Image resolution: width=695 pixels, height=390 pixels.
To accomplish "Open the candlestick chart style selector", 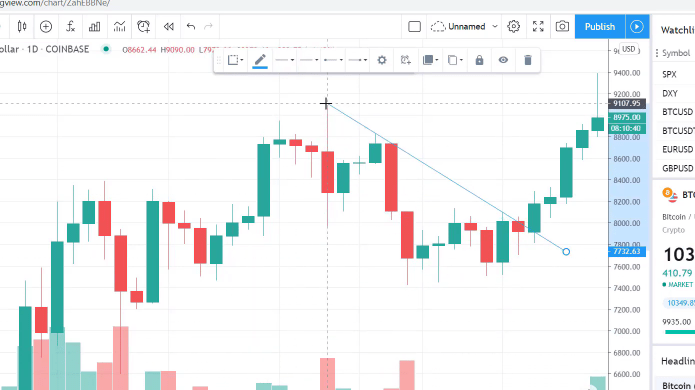I will [22, 27].
